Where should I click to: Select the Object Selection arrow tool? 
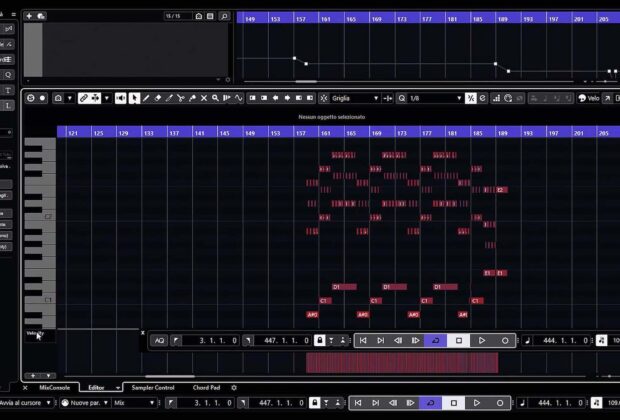[134, 98]
